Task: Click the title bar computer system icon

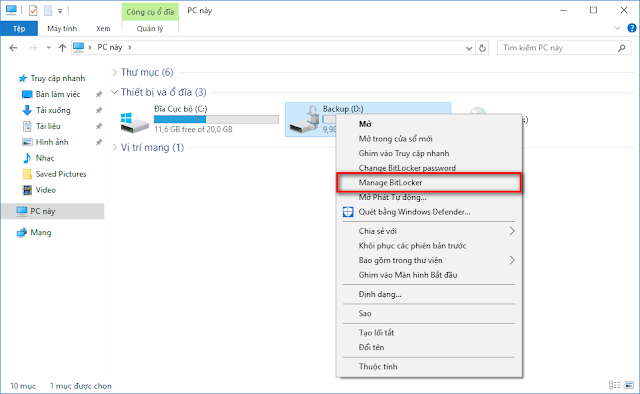Action: pyautogui.click(x=11, y=10)
